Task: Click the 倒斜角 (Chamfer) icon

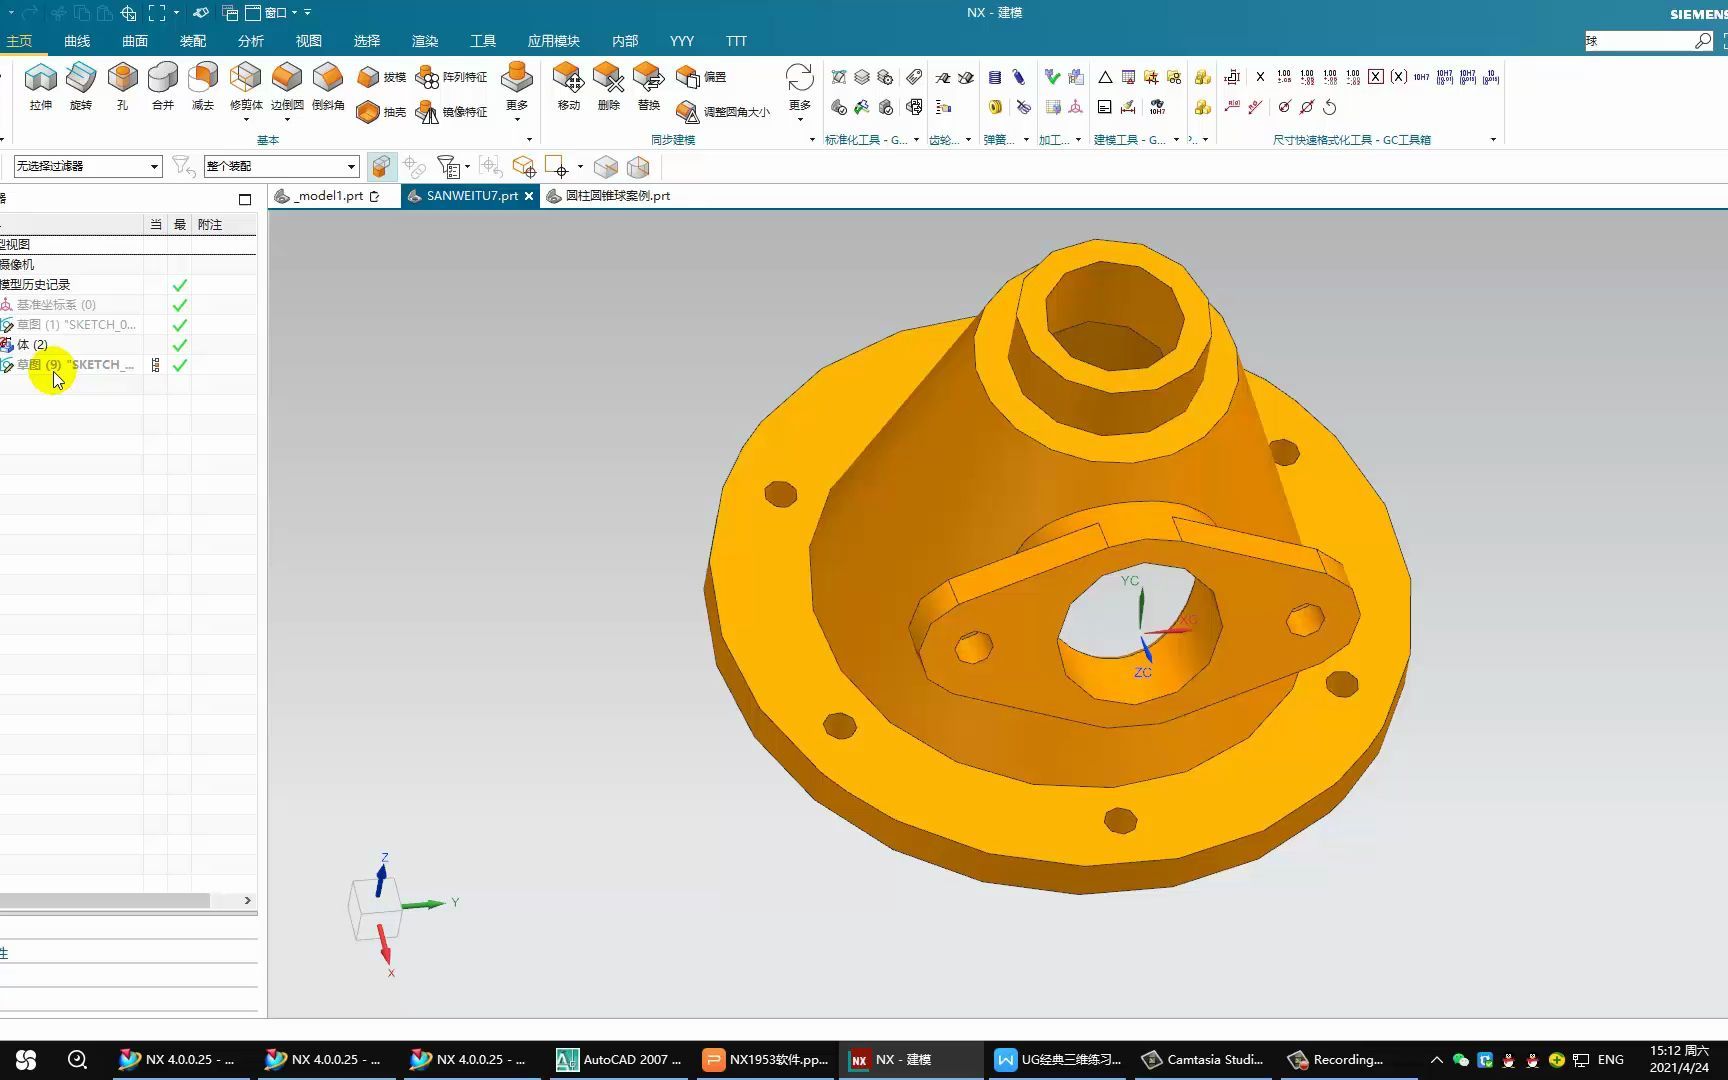Action: pyautogui.click(x=328, y=80)
